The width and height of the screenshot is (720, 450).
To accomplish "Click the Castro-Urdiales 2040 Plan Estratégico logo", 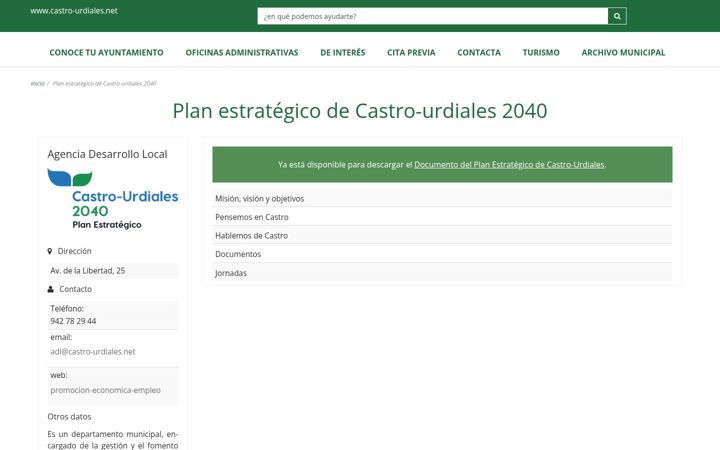I will pos(113,199).
